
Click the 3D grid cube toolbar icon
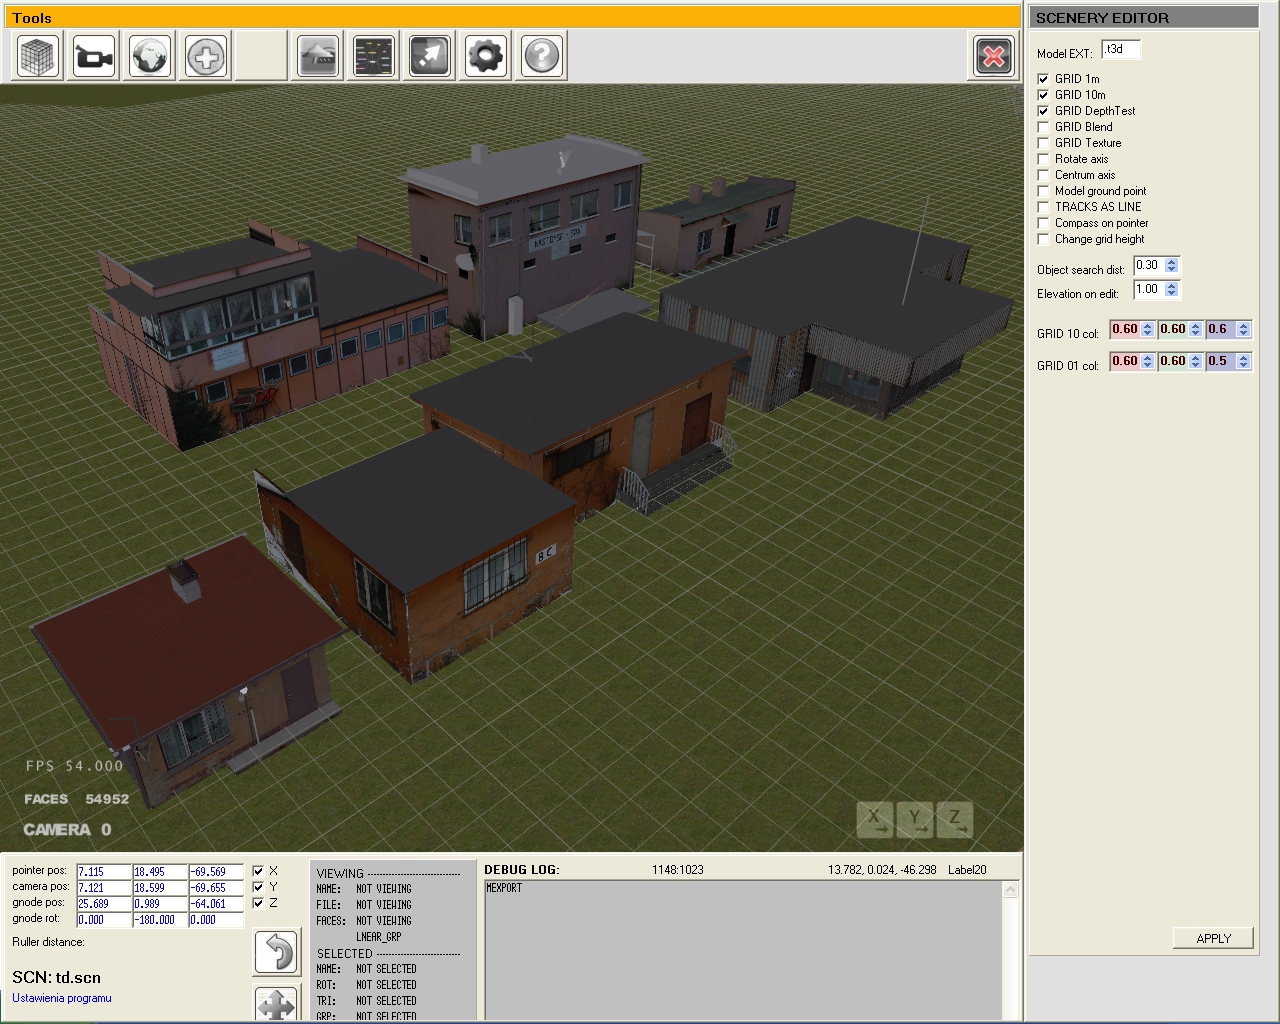click(39, 56)
